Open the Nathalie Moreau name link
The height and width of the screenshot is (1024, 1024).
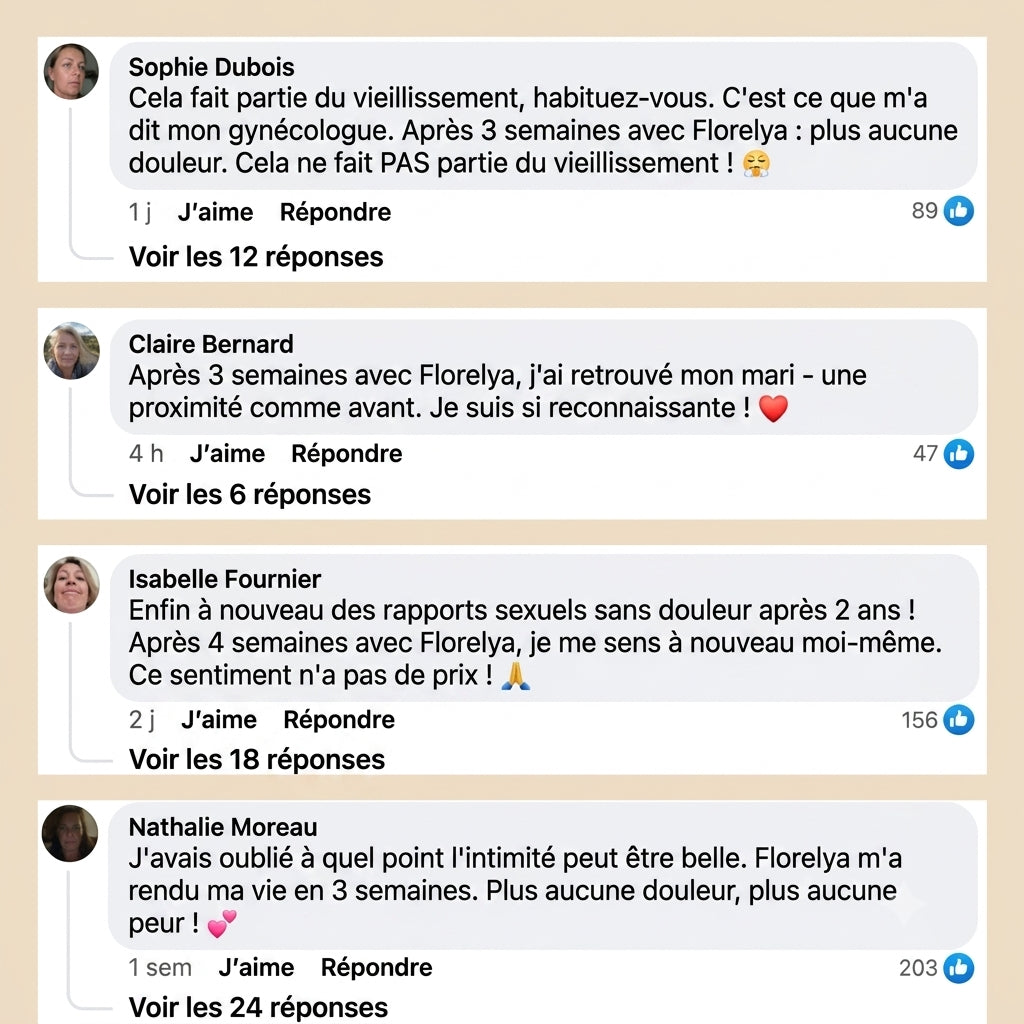point(223,827)
